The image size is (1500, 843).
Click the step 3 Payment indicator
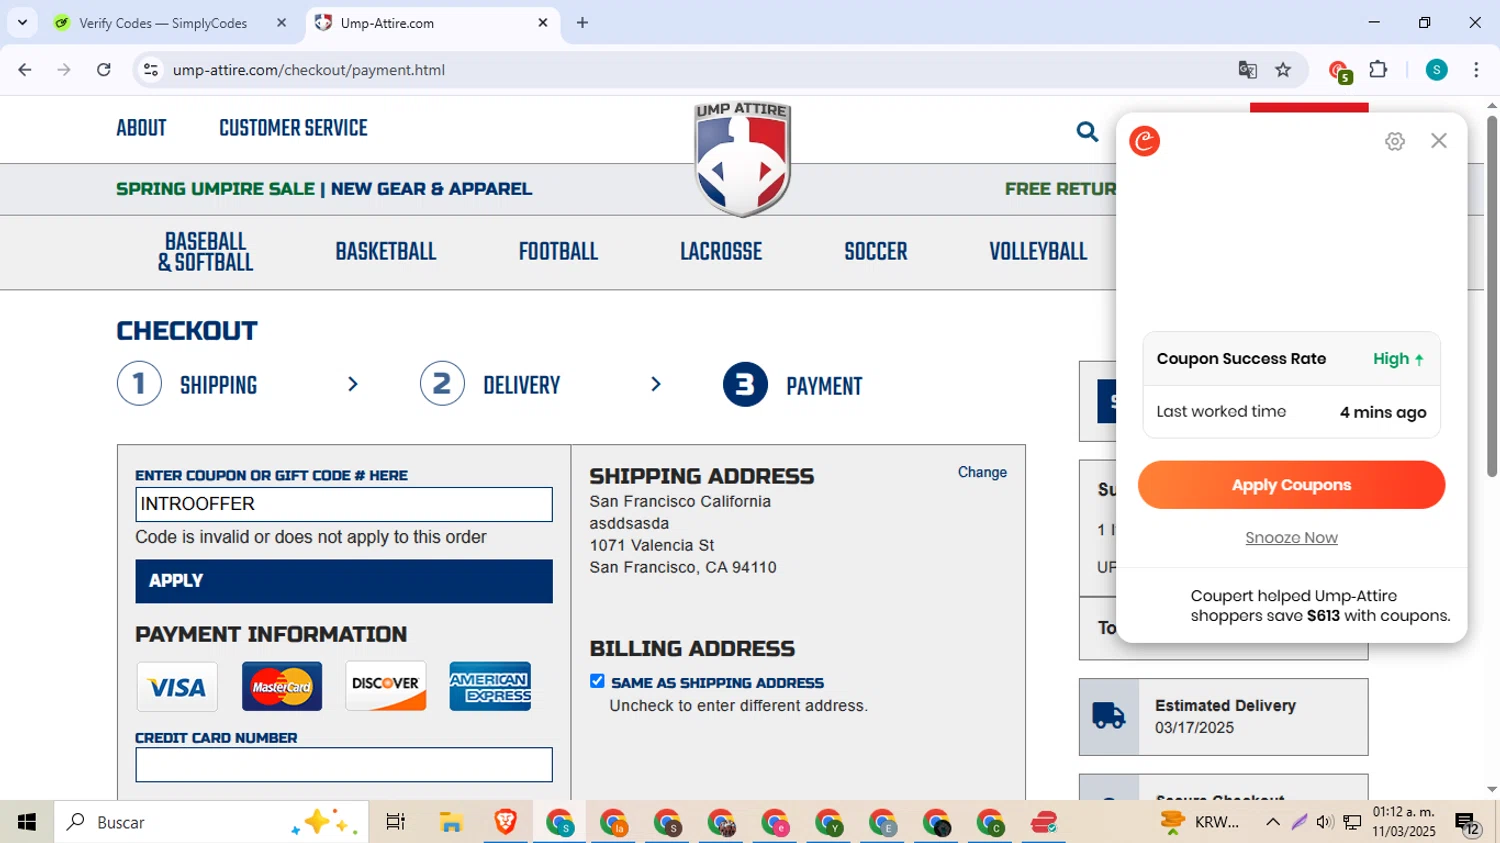(793, 385)
